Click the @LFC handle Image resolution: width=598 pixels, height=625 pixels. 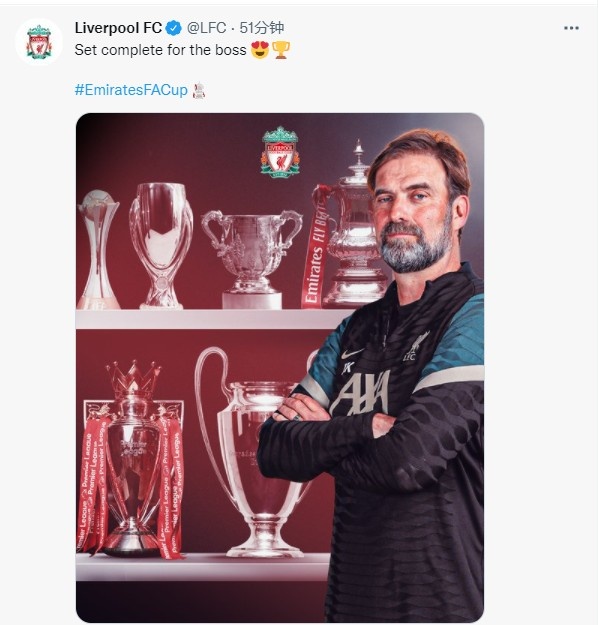206,28
